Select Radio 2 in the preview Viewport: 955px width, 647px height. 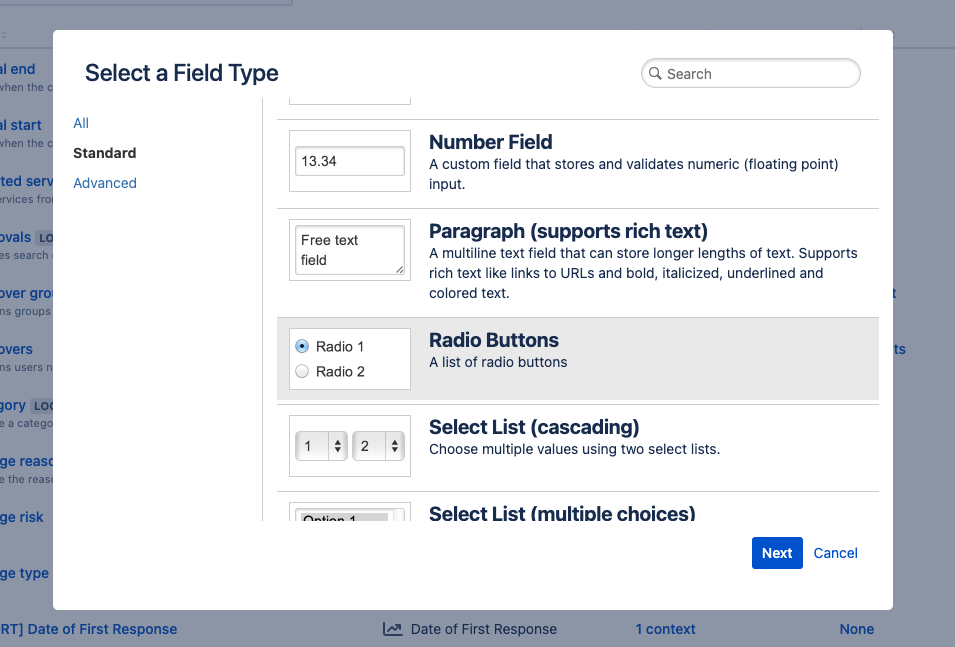coord(302,371)
